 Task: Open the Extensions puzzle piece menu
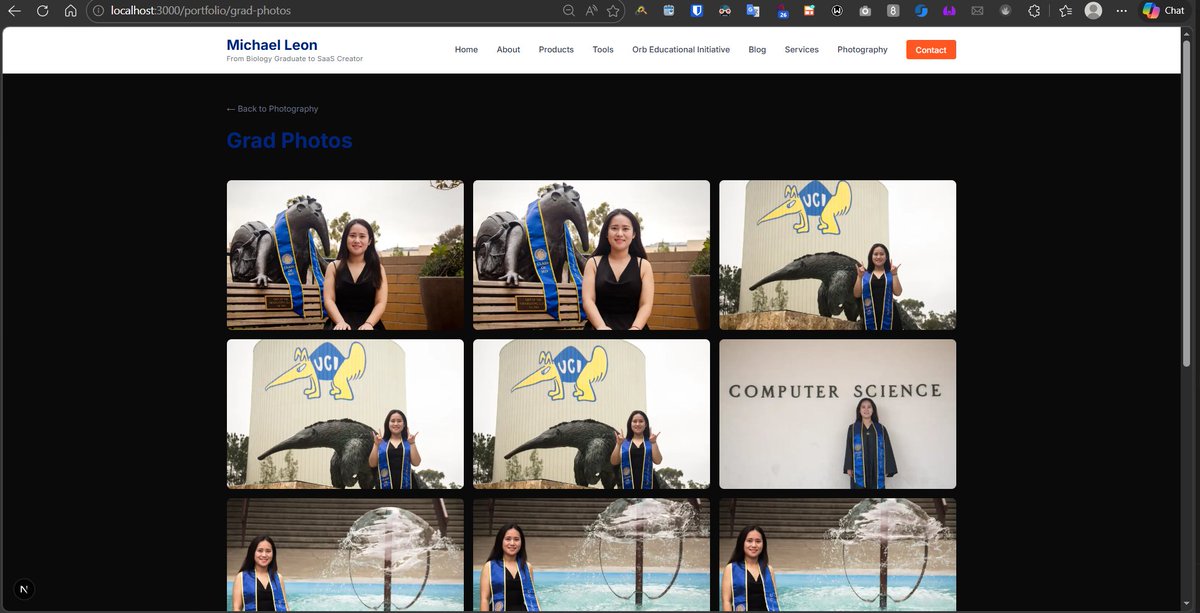tap(1035, 11)
